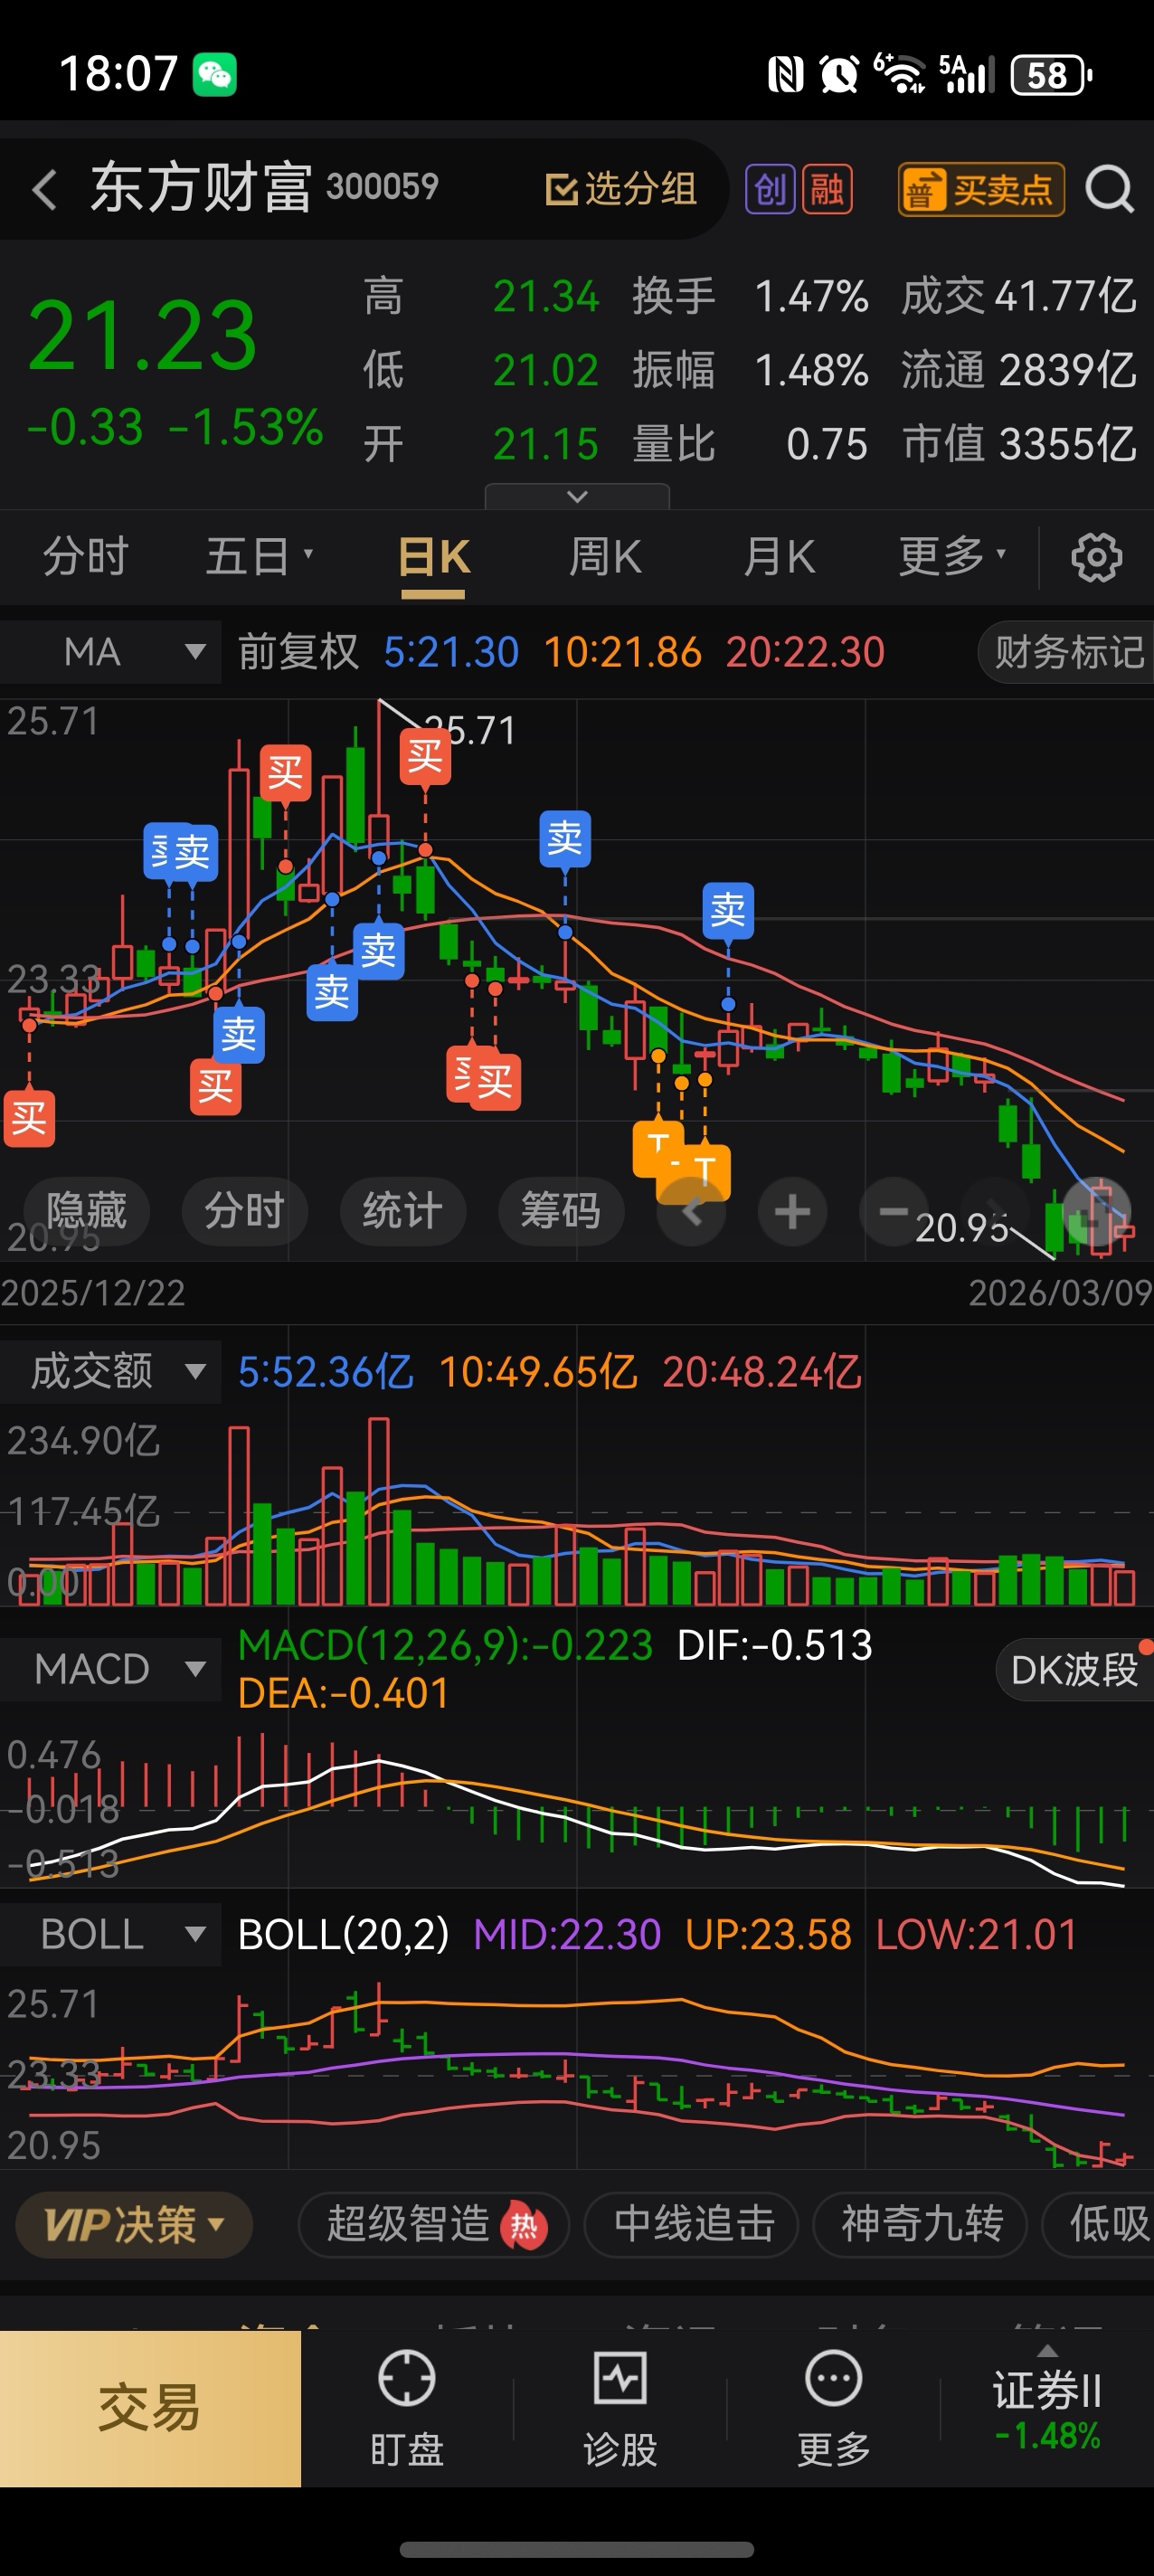Expand the 证券II sector indicator
This screenshot has width=1154, height=2576.
(x=1047, y=2401)
